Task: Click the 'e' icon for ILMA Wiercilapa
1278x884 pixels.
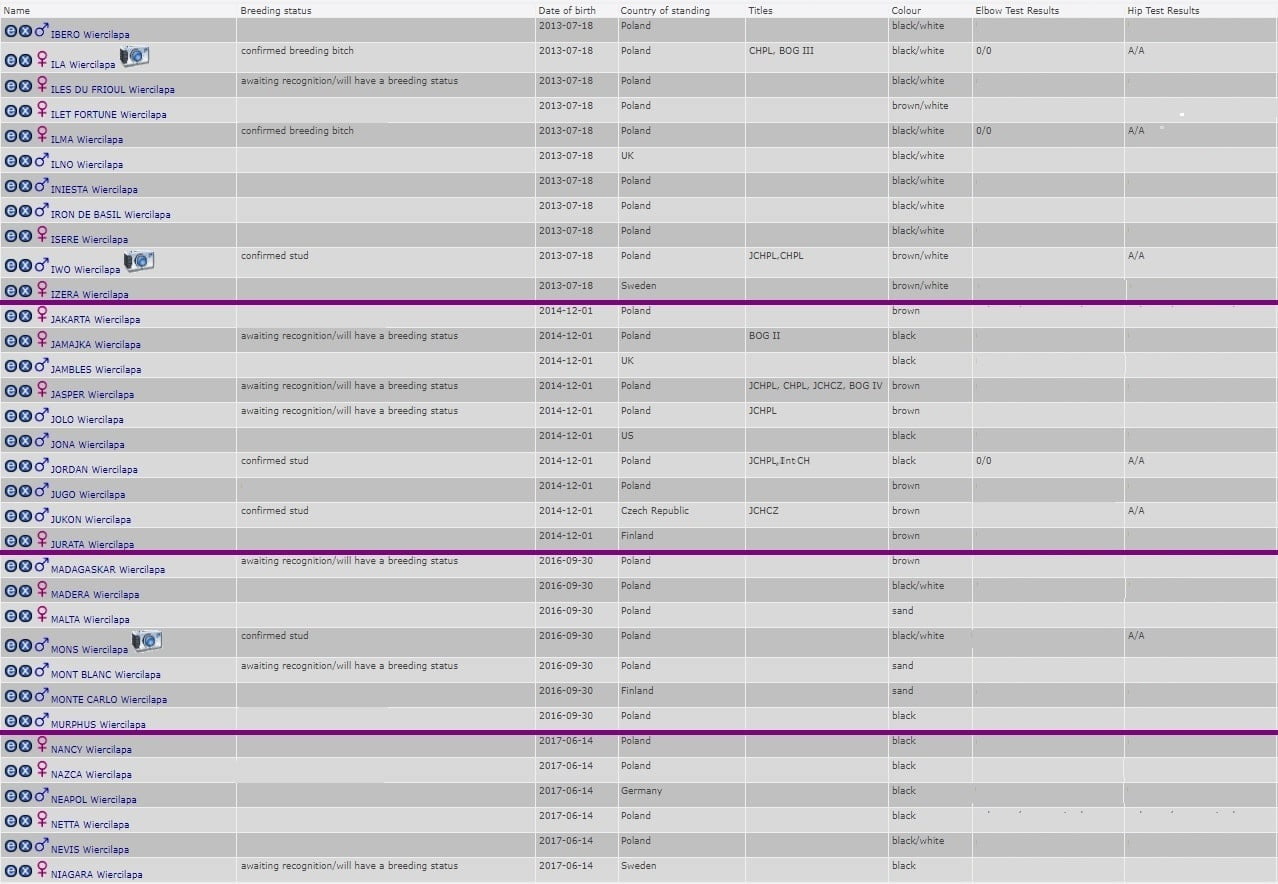Action: pyautogui.click(x=11, y=134)
